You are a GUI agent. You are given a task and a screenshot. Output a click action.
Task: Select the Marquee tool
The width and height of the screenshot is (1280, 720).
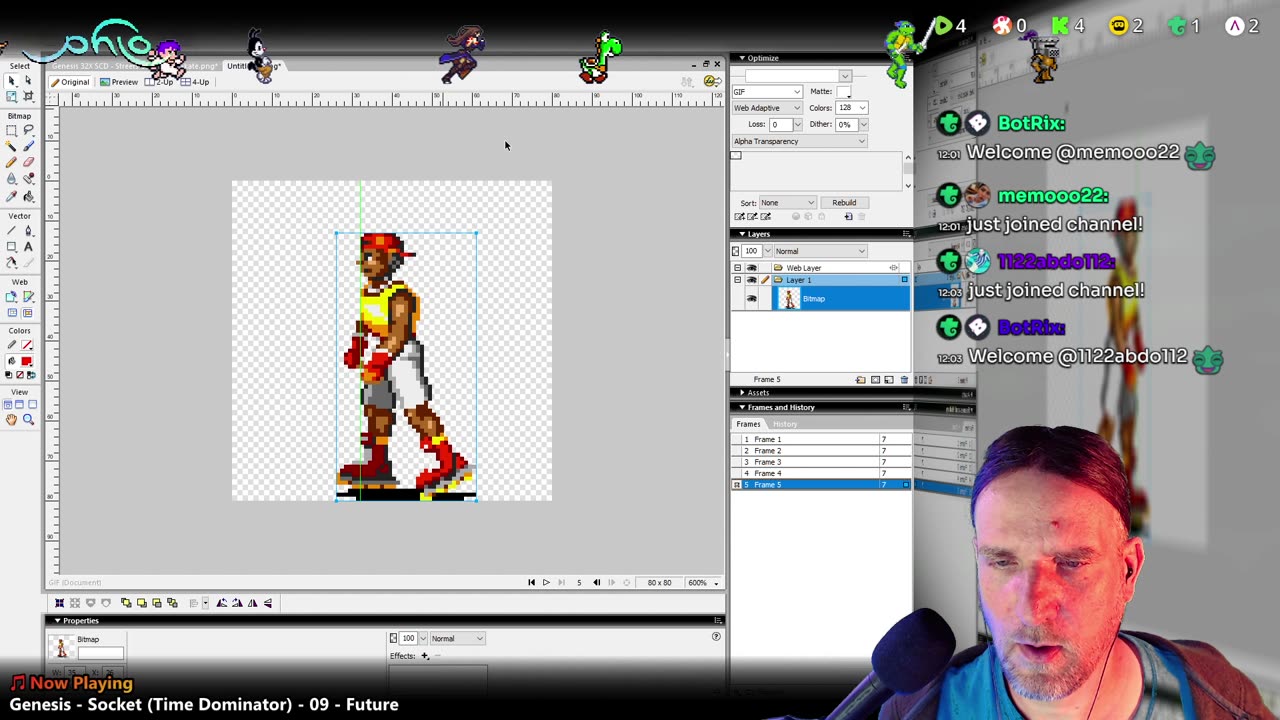11,130
